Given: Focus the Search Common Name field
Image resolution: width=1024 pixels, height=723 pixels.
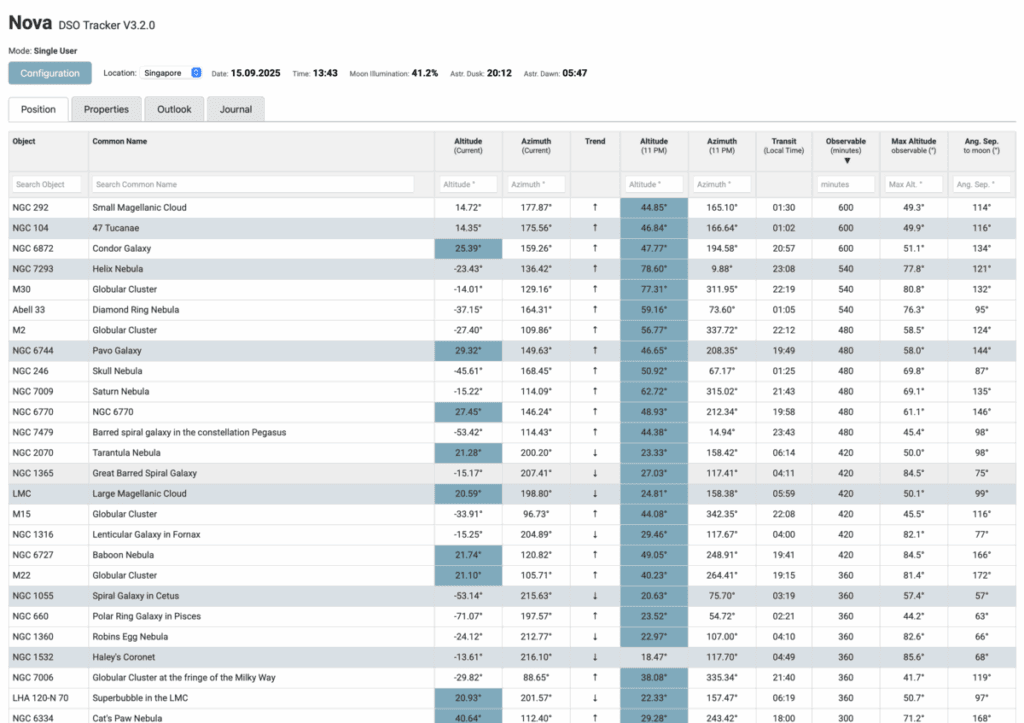Looking at the screenshot, I should click(252, 184).
